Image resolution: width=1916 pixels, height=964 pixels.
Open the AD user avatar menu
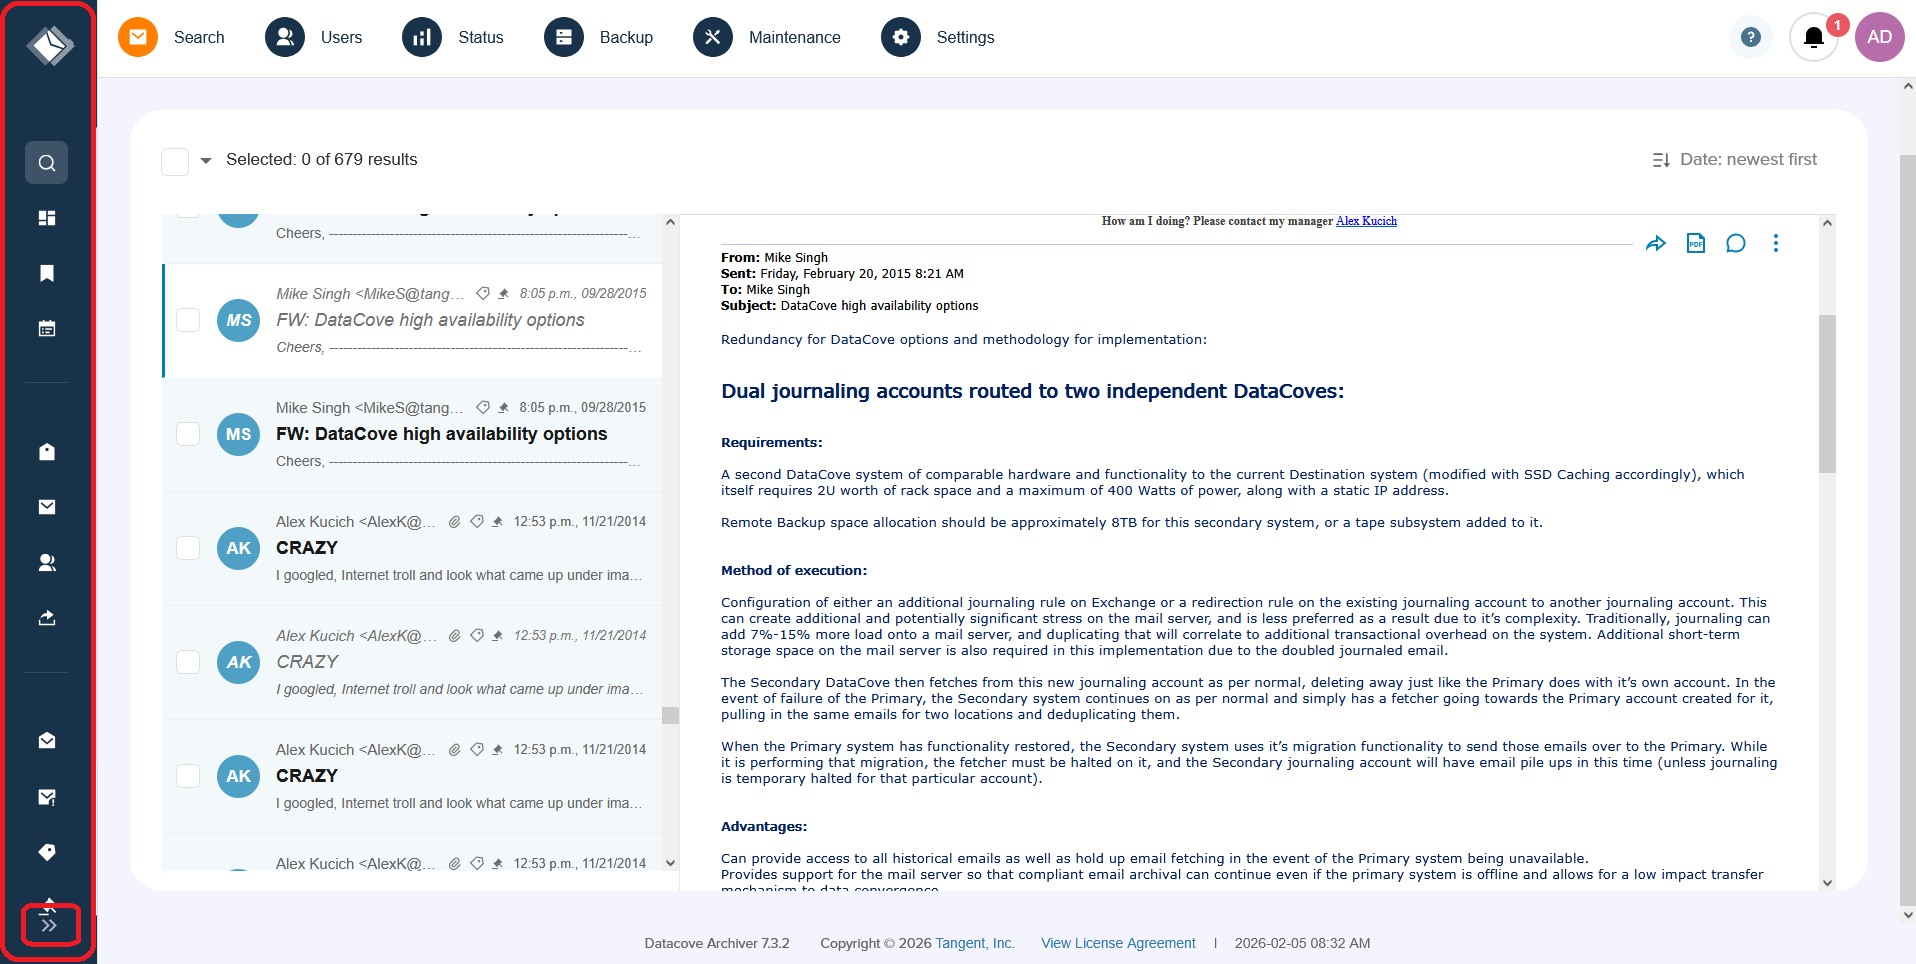click(1879, 37)
